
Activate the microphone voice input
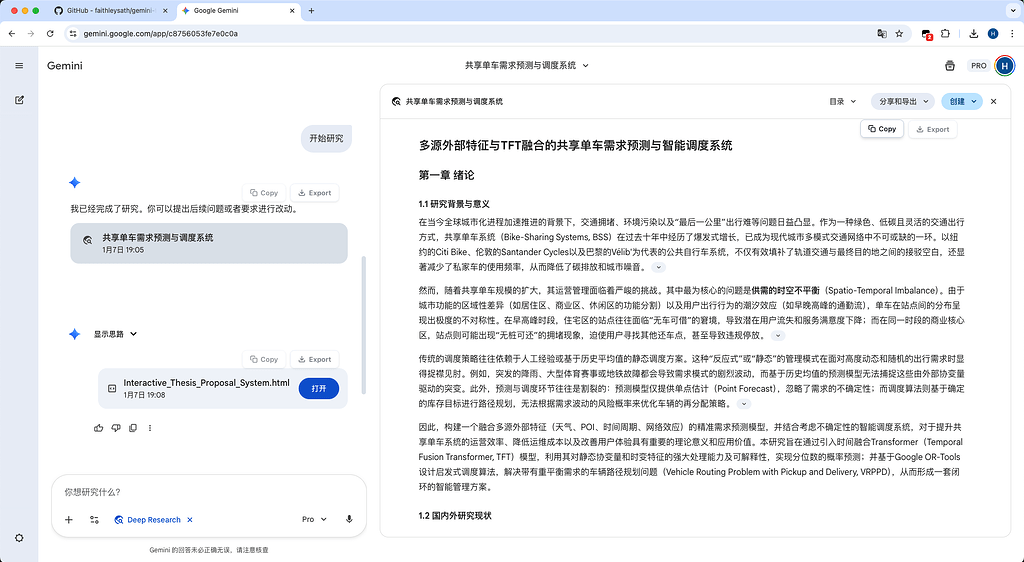[349, 520]
